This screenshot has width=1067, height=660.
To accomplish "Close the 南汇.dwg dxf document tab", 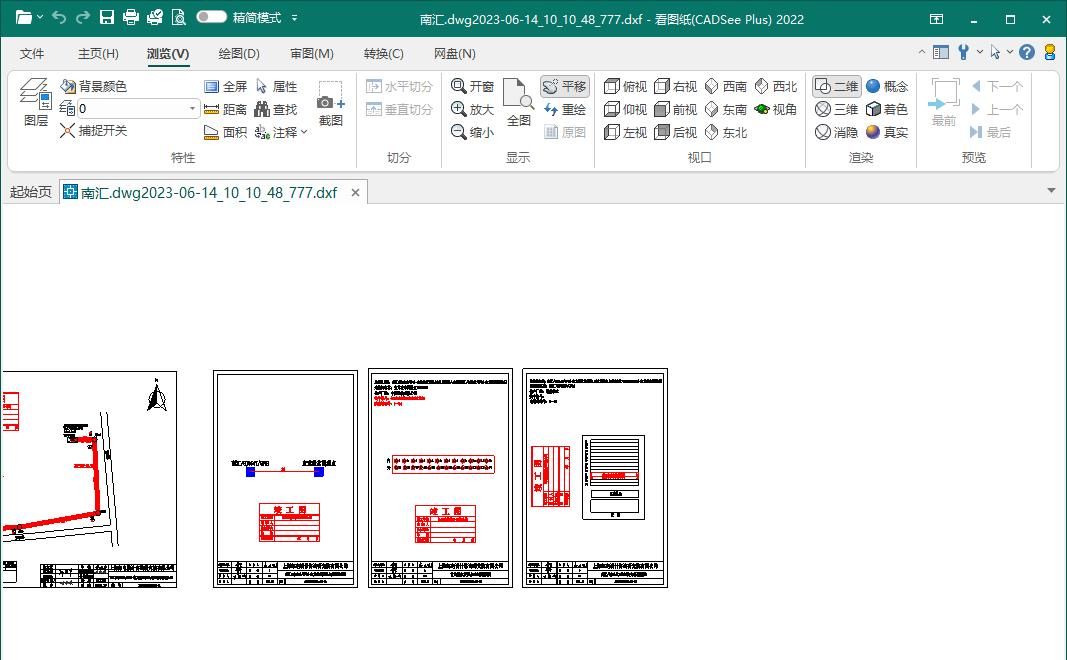I will [x=355, y=193].
